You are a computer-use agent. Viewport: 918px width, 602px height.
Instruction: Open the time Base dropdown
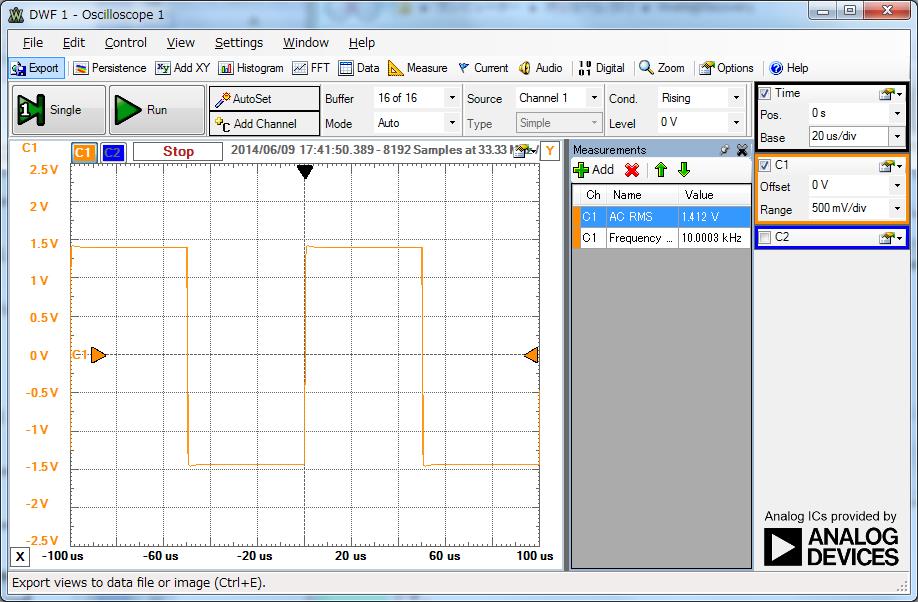[897, 136]
